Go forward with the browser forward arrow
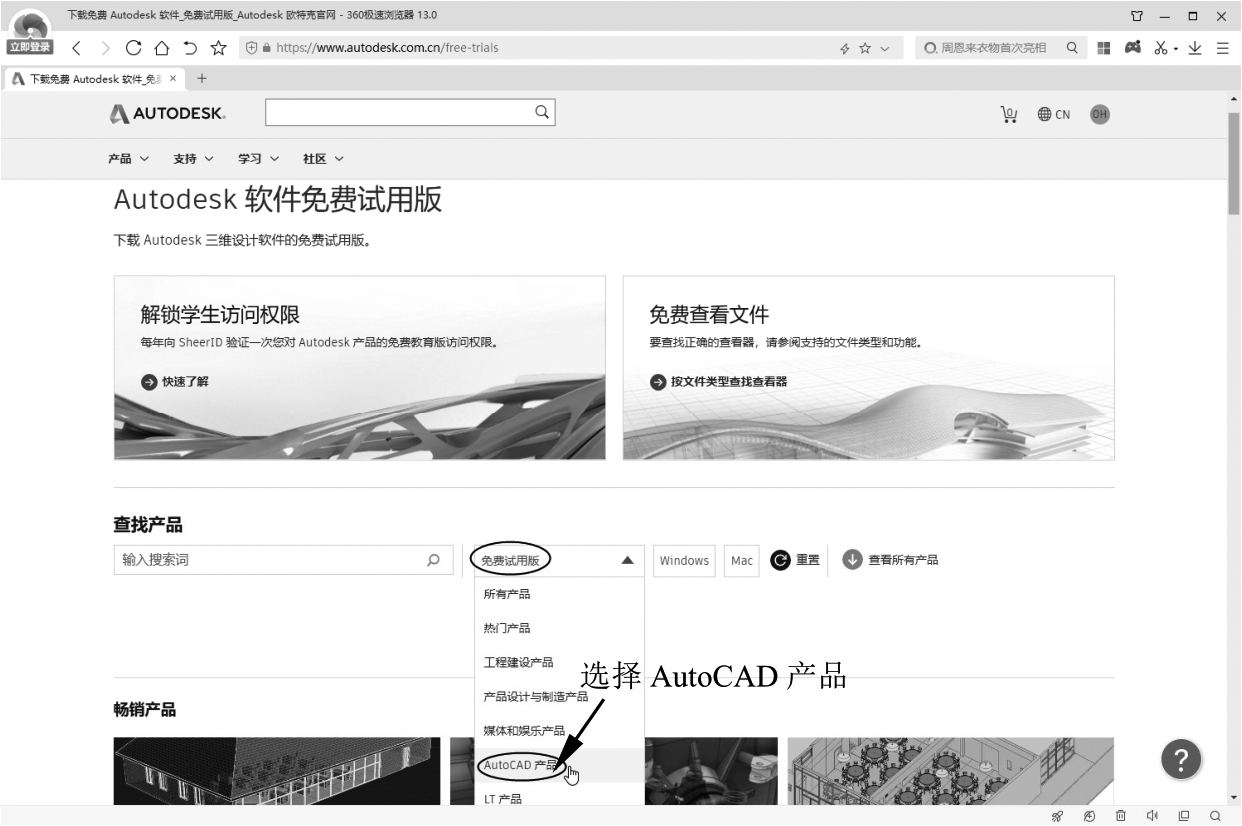 (106, 47)
